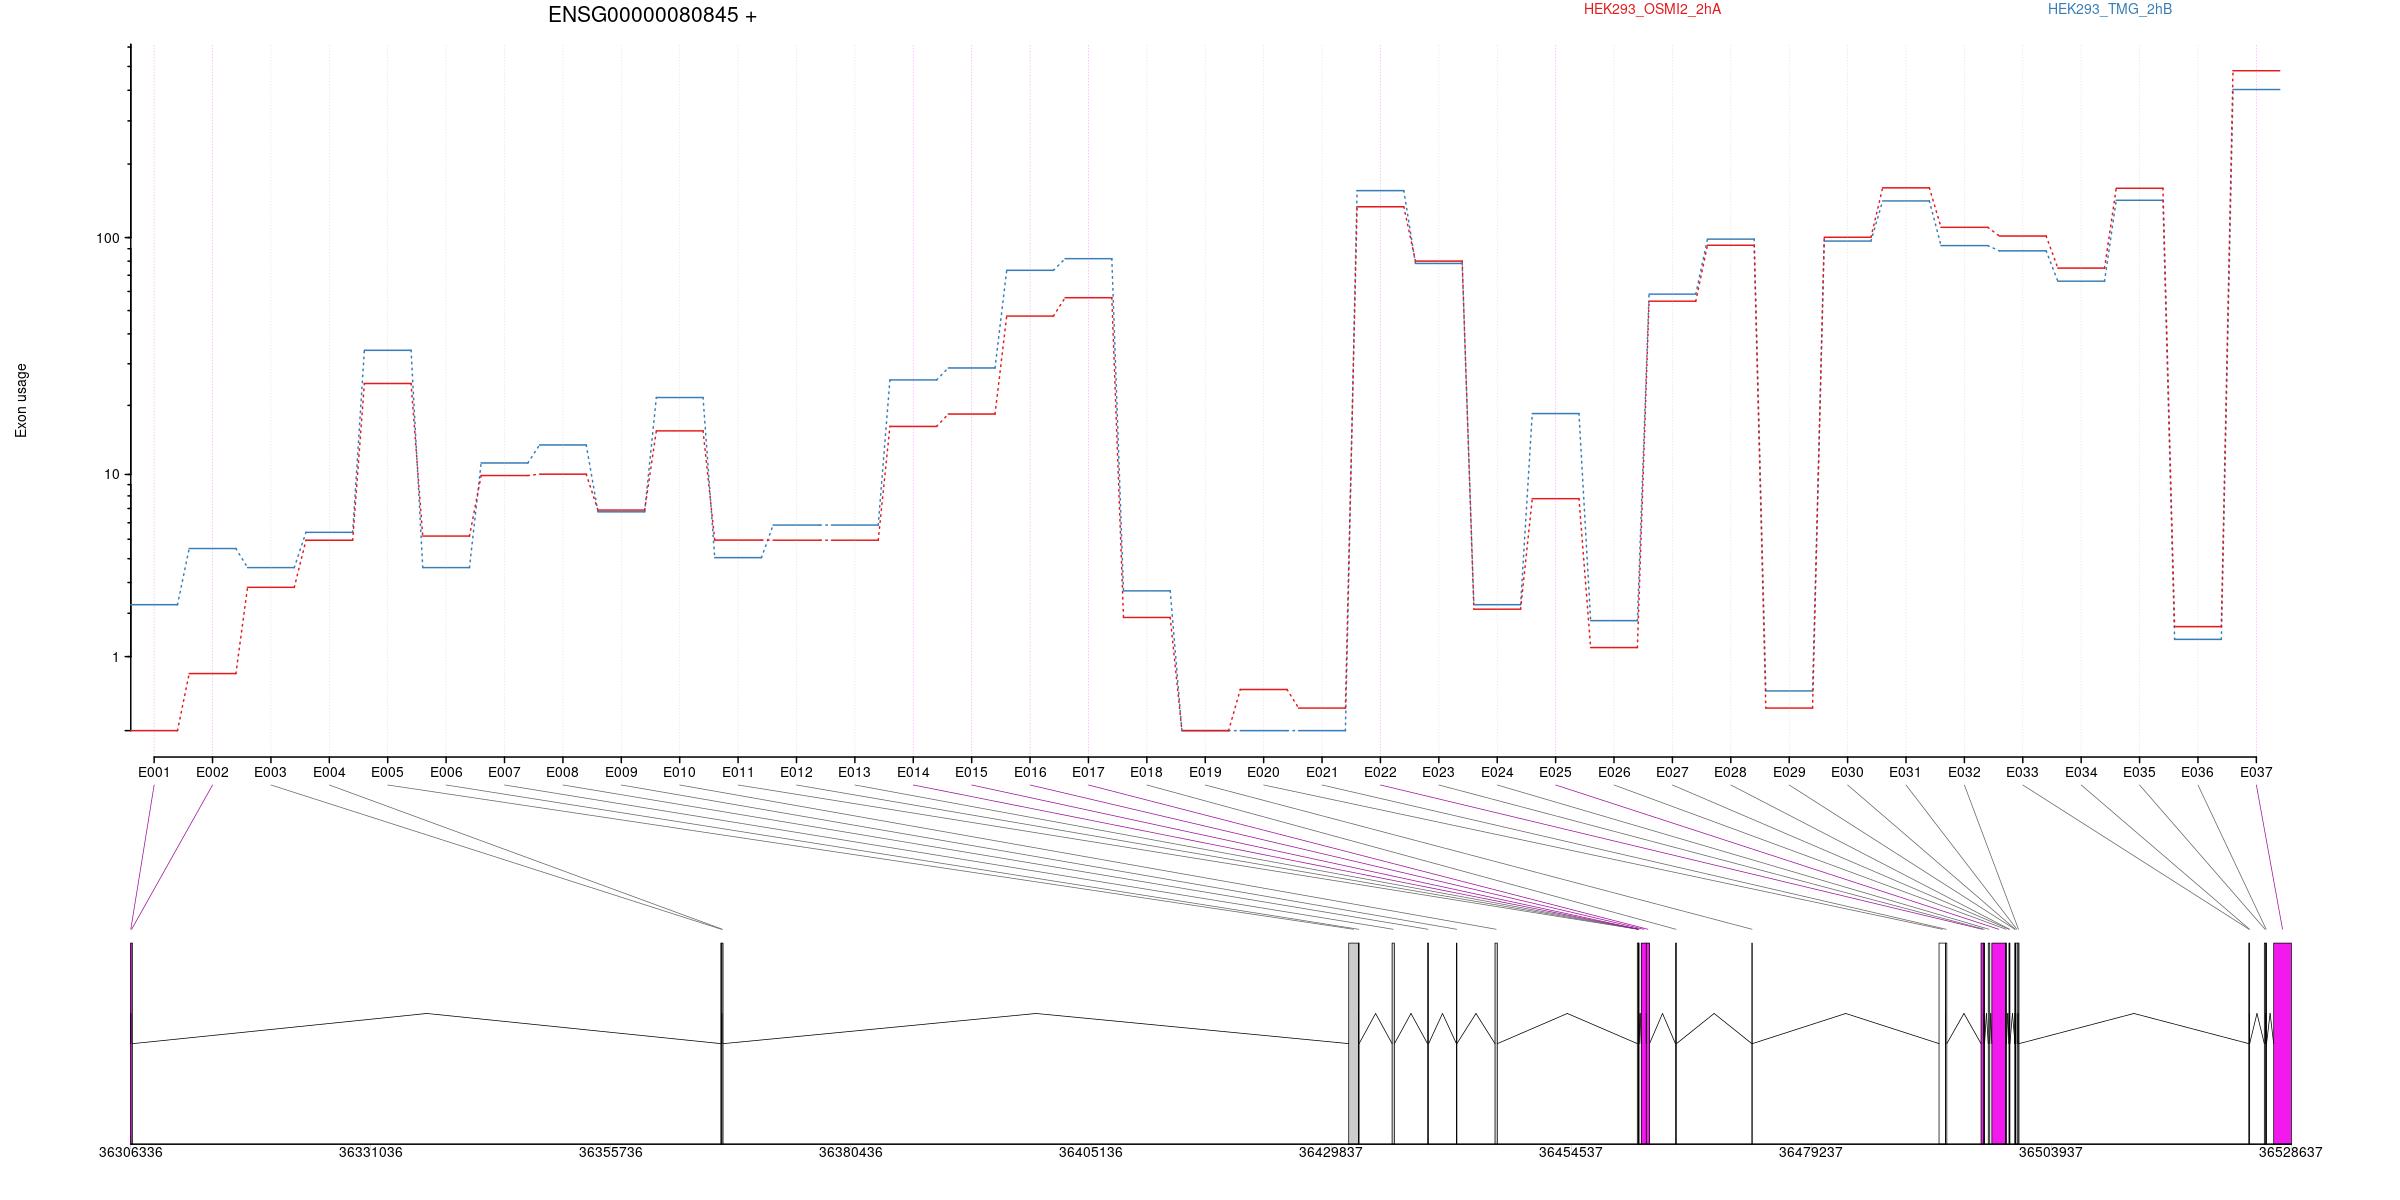
Task: Click exon label E020
Action: pos(1263,772)
